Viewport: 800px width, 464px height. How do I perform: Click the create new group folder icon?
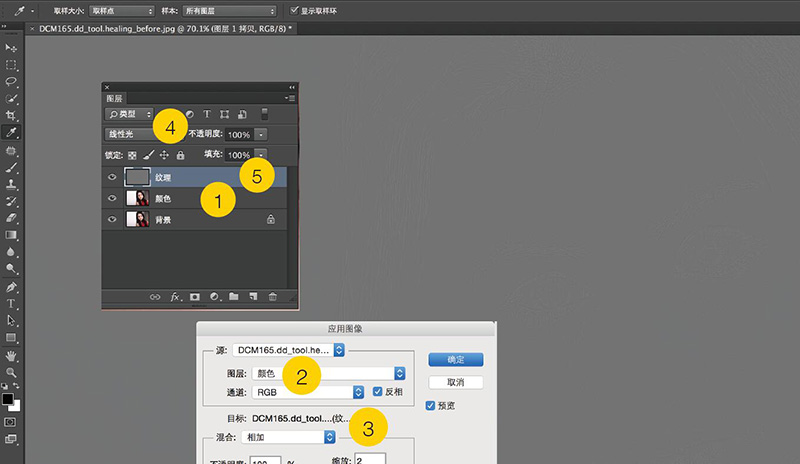tap(232, 297)
